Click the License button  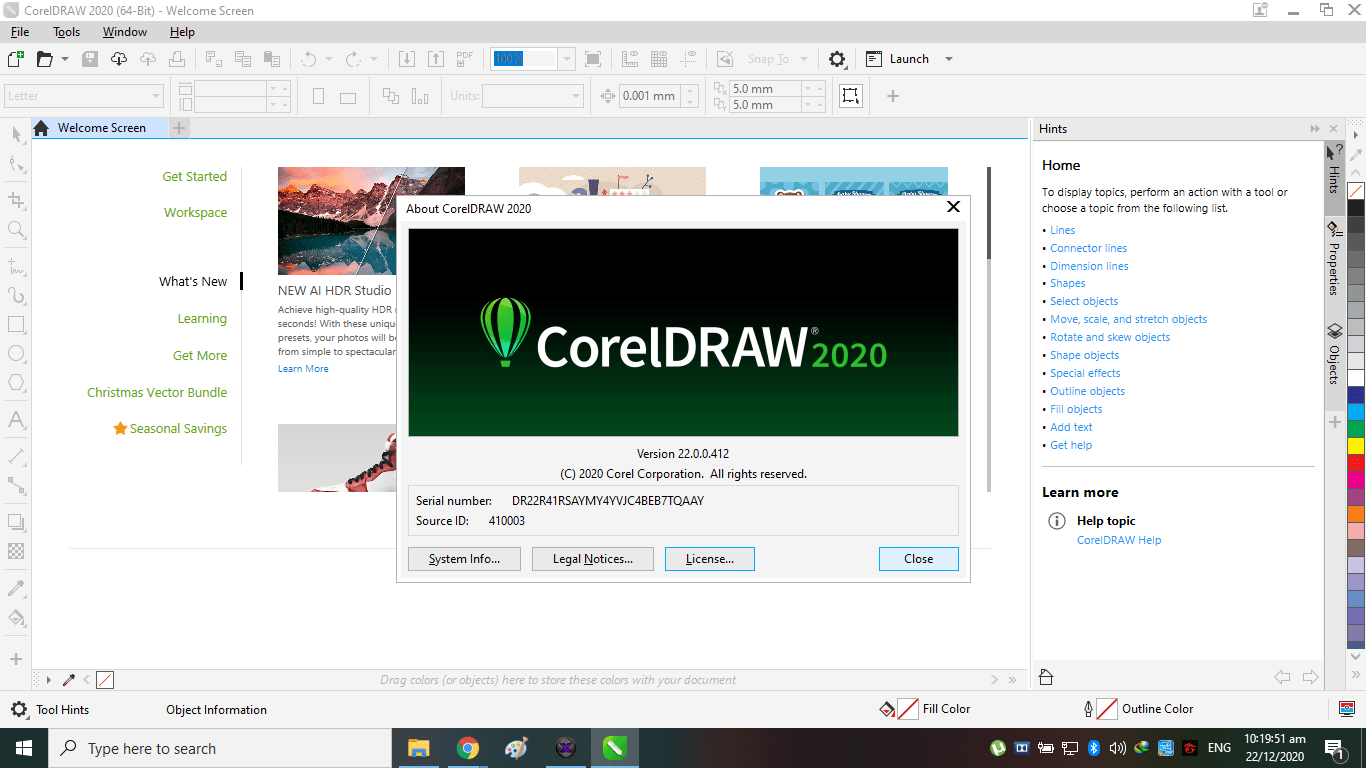(710, 559)
